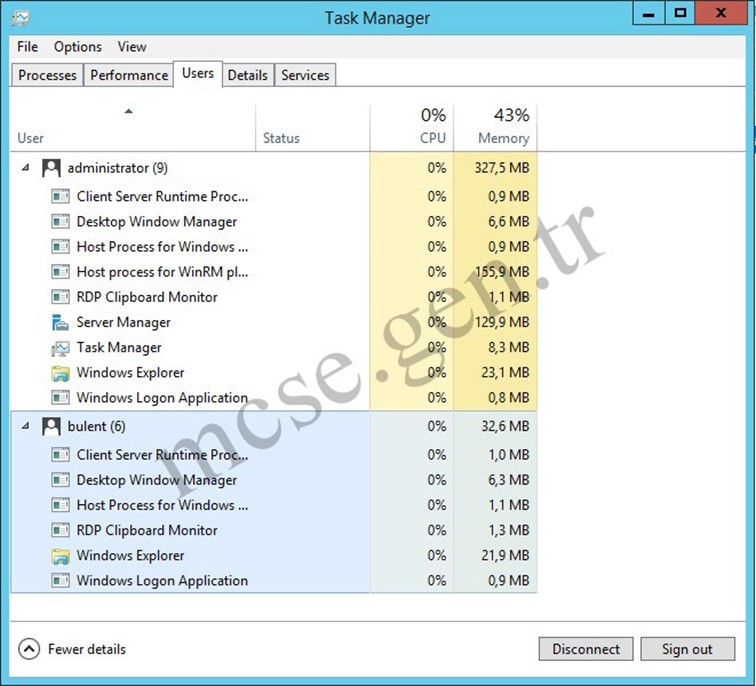Screen dimensions: 756x686
Task: Switch to the Performance tab
Action: [x=129, y=75]
